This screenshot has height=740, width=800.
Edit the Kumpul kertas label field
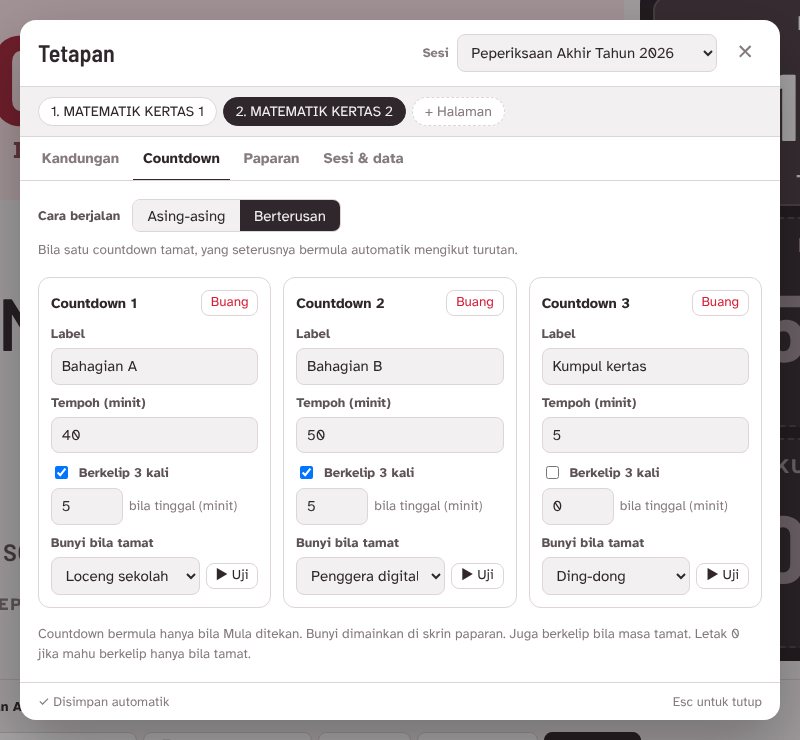[x=645, y=366]
